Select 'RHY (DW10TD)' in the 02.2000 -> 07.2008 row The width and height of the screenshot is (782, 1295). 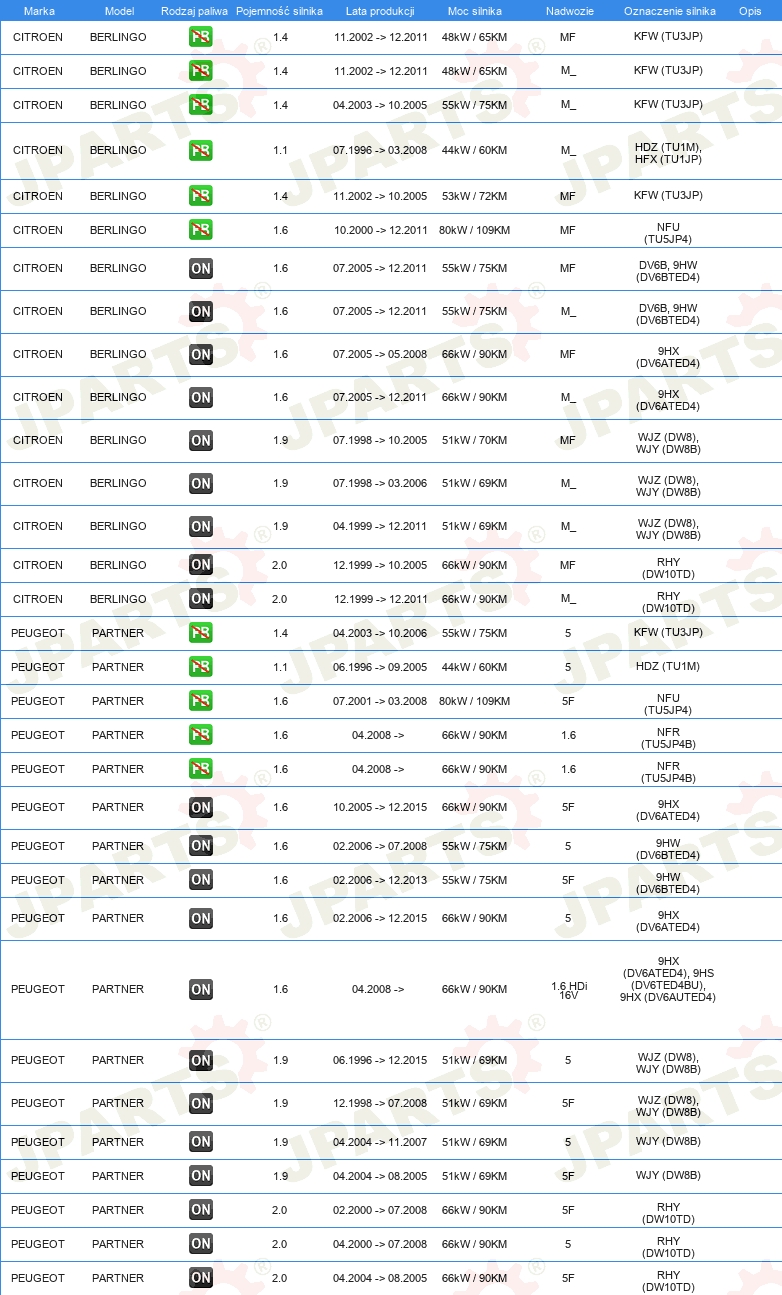(x=668, y=1213)
